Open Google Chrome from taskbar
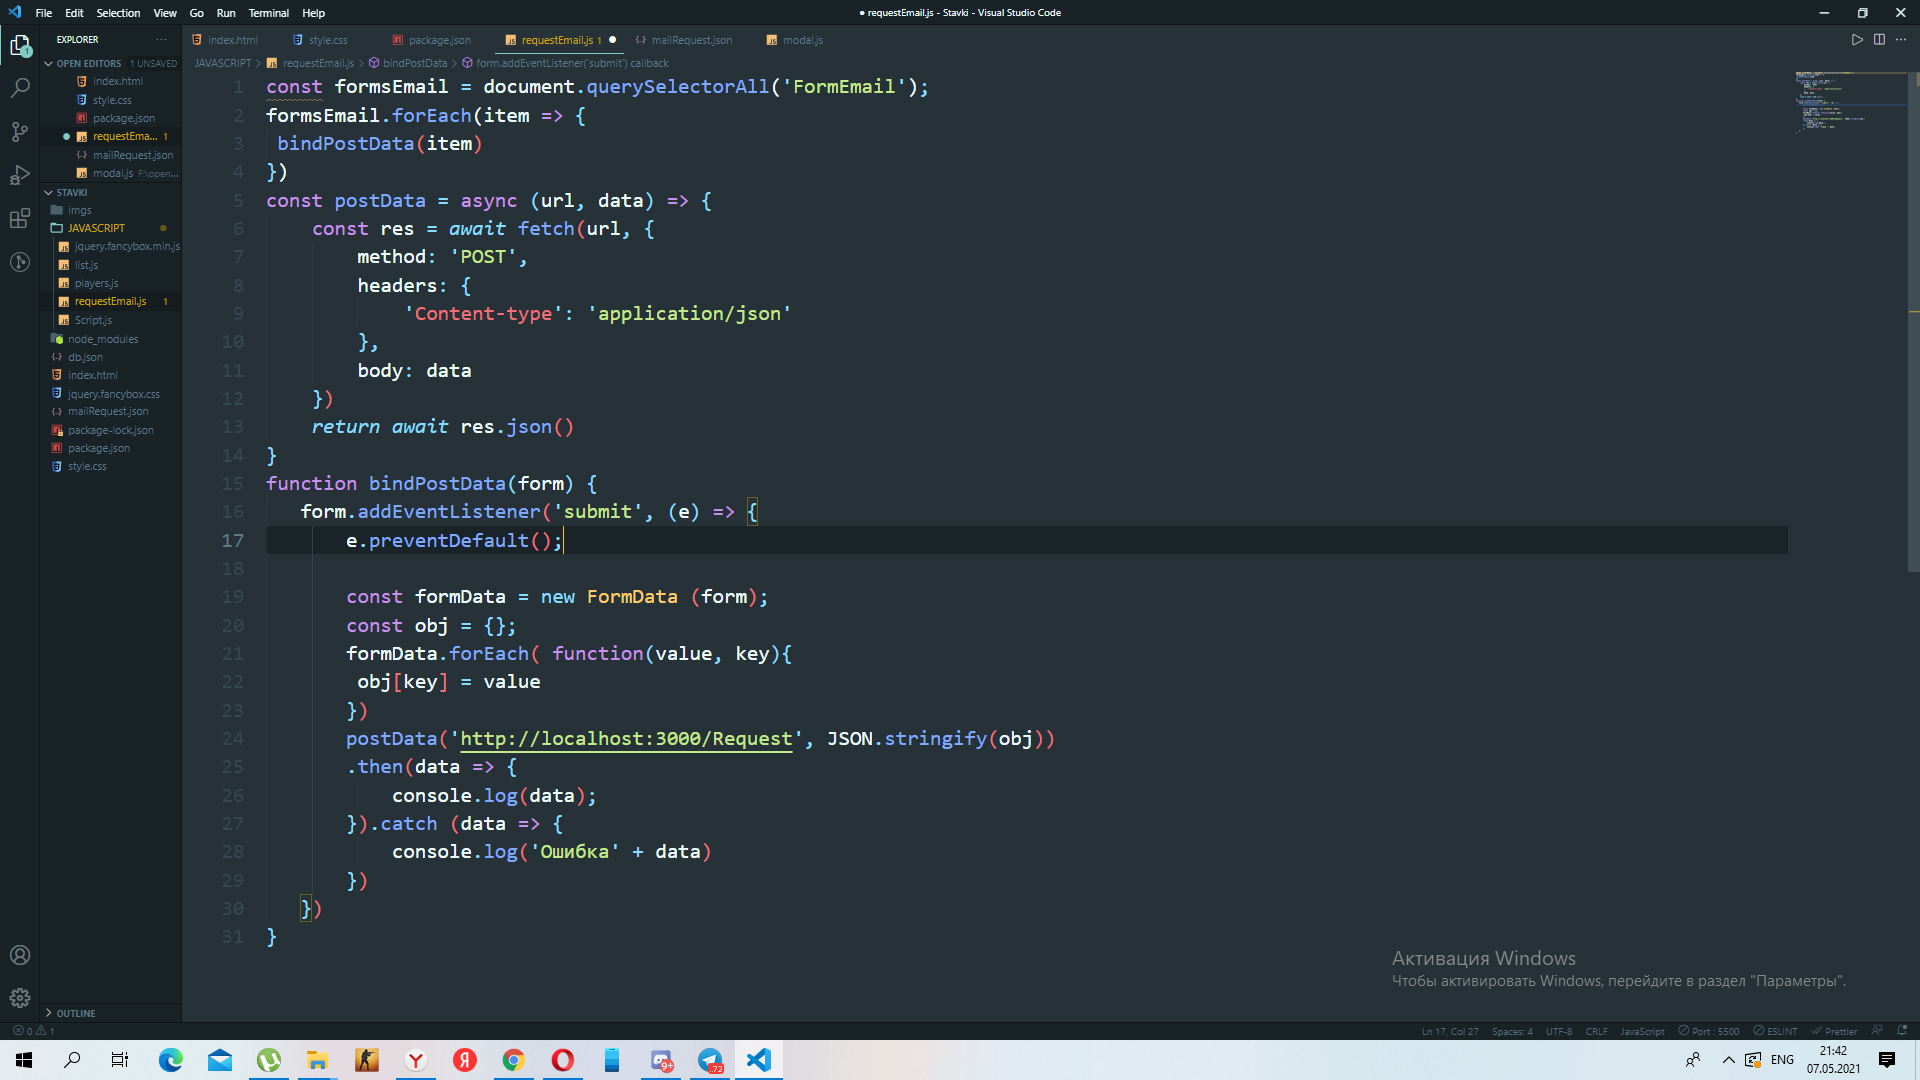 click(514, 1060)
